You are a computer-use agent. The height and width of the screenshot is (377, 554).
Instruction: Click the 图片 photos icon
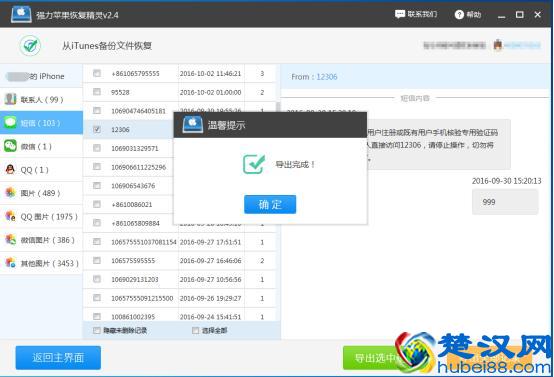10,193
